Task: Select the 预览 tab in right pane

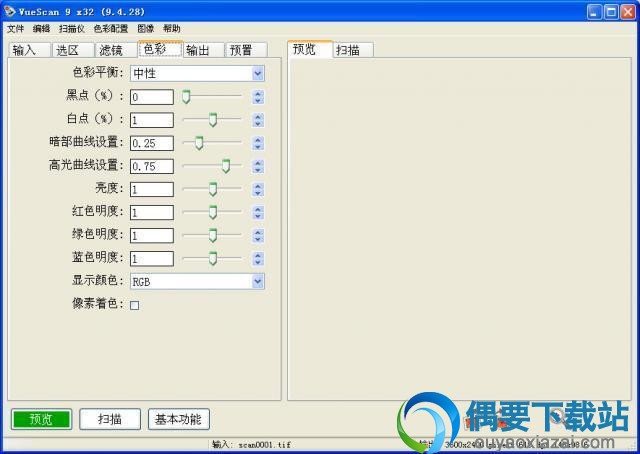Action: [310, 49]
